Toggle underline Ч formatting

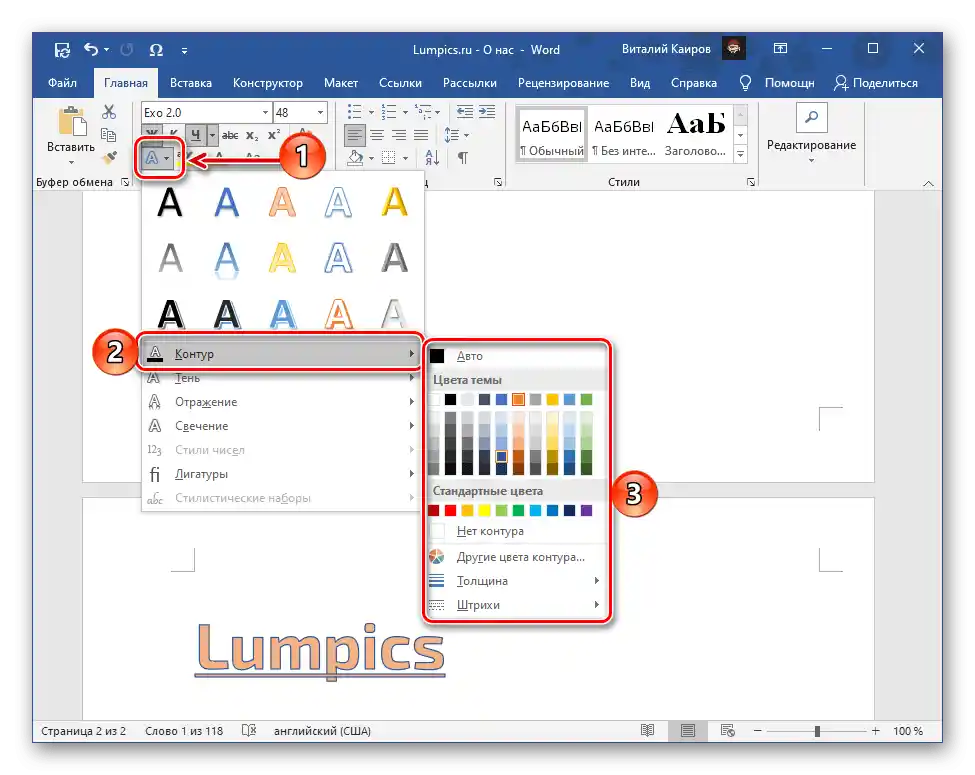coord(196,135)
